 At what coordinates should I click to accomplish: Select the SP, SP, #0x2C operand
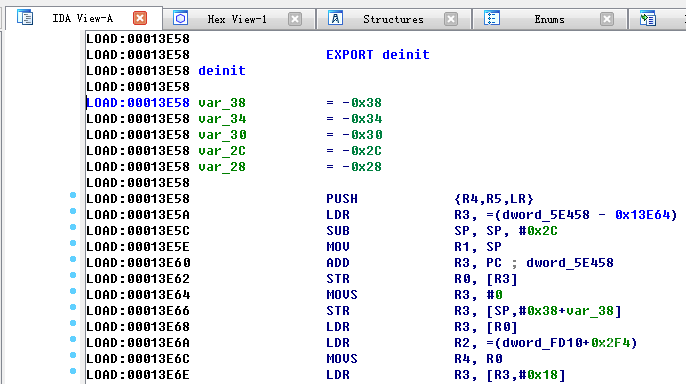[x=506, y=231]
